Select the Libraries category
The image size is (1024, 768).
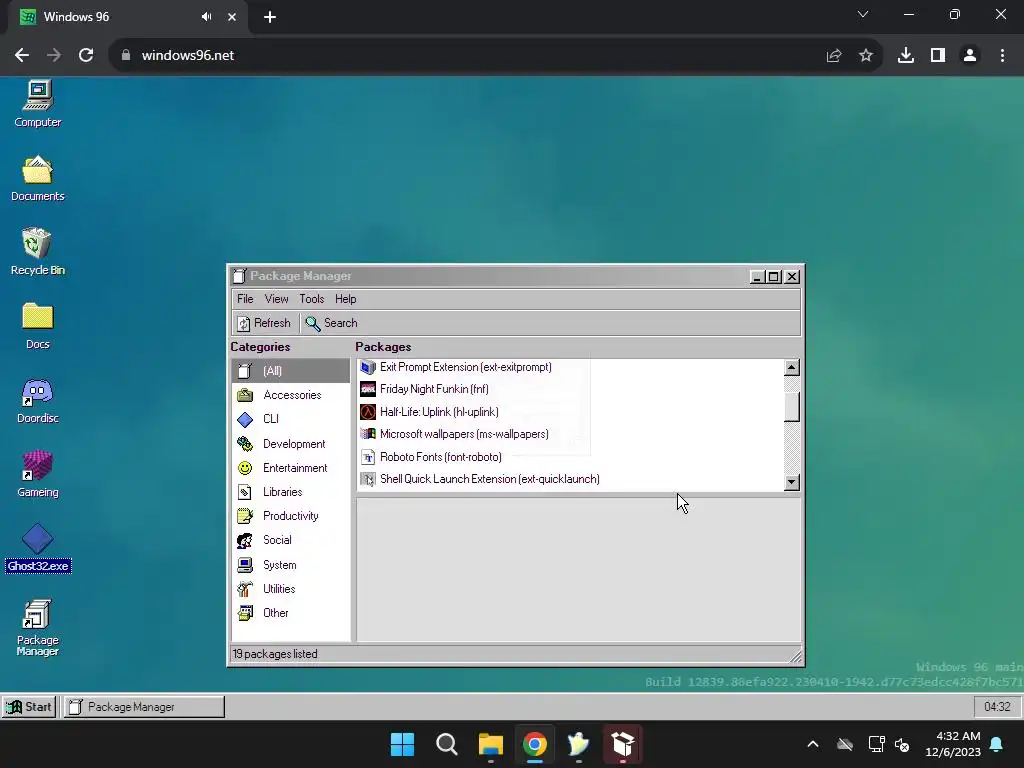click(291, 492)
